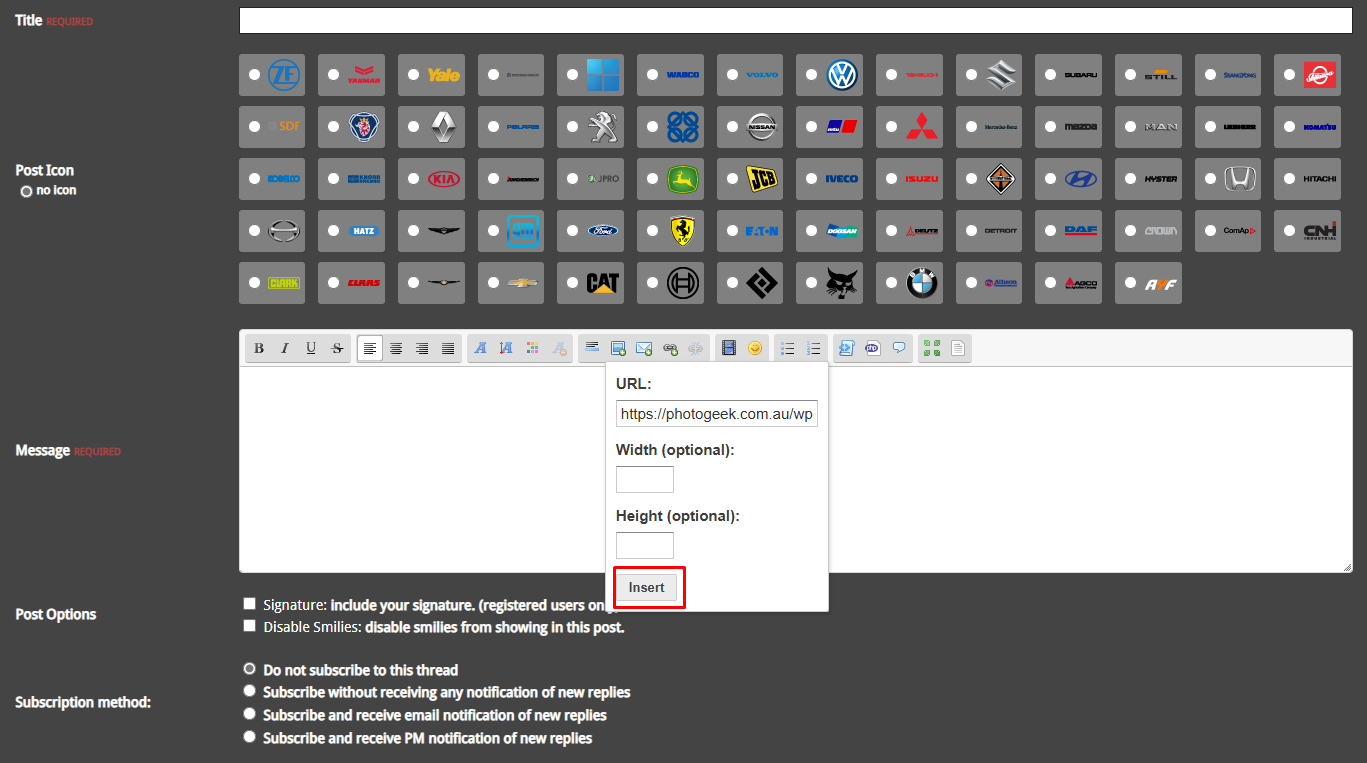Choose the Ford post icon
Viewport: 1367px width, 763px height.
573,231
